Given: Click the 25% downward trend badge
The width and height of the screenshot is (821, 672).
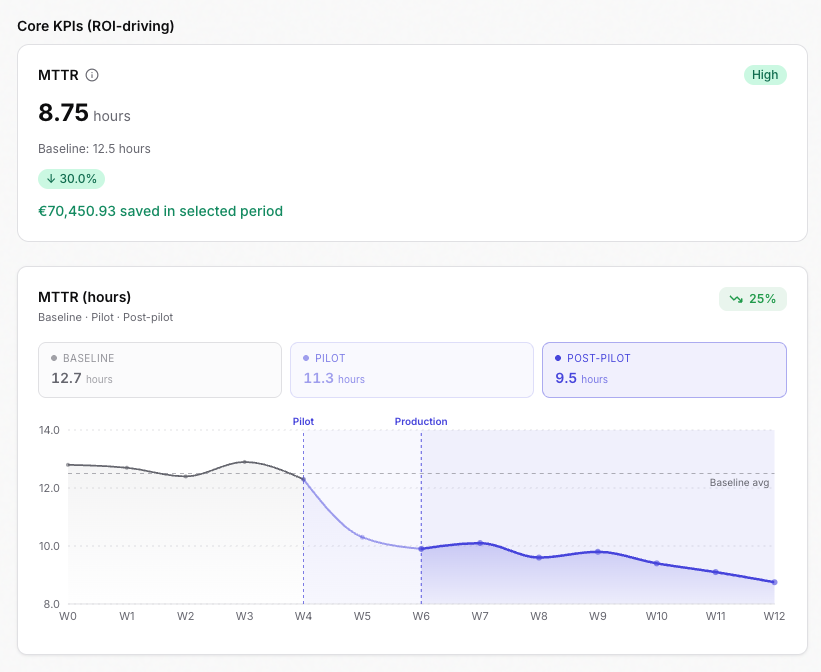Looking at the screenshot, I should (752, 299).
